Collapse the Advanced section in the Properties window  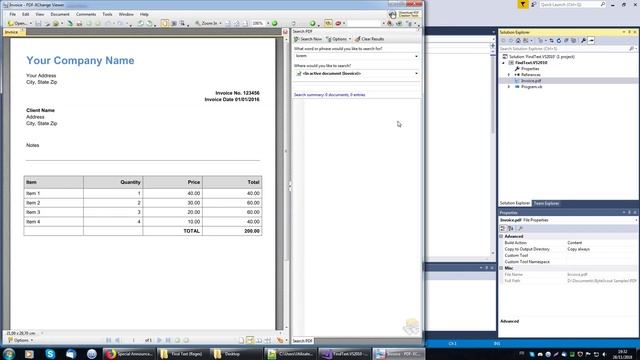click(501, 236)
